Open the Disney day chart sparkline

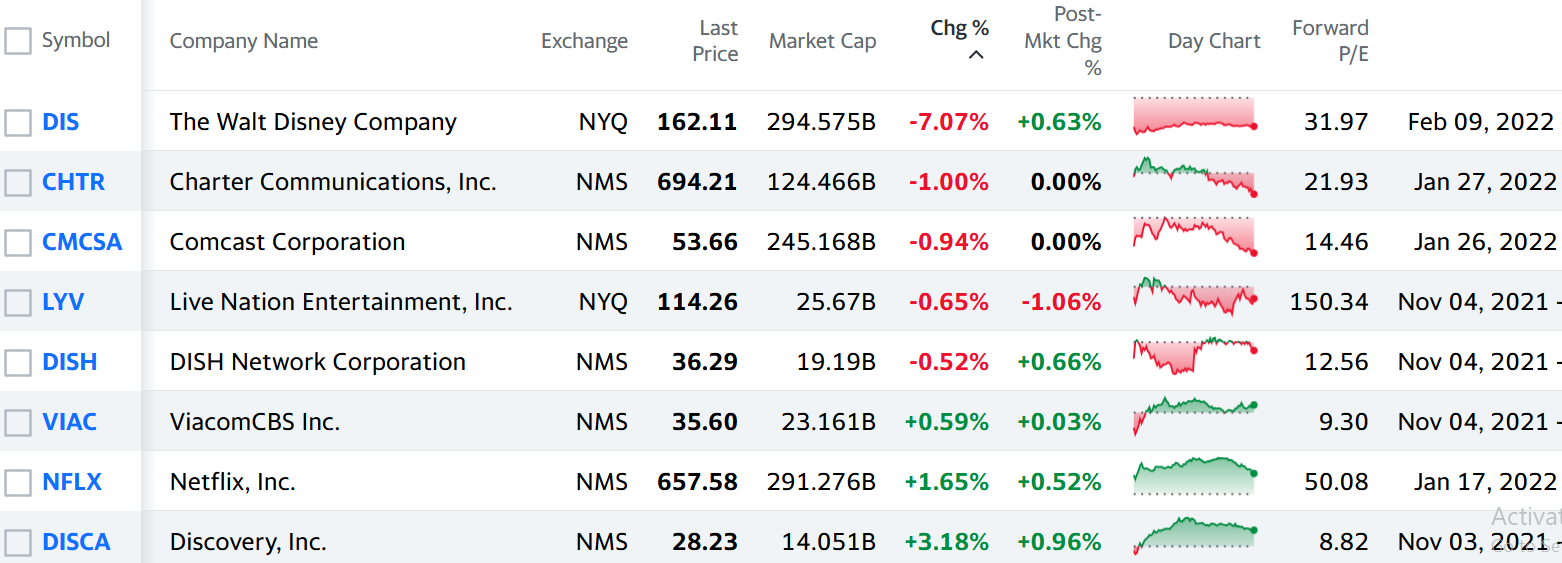[1195, 117]
